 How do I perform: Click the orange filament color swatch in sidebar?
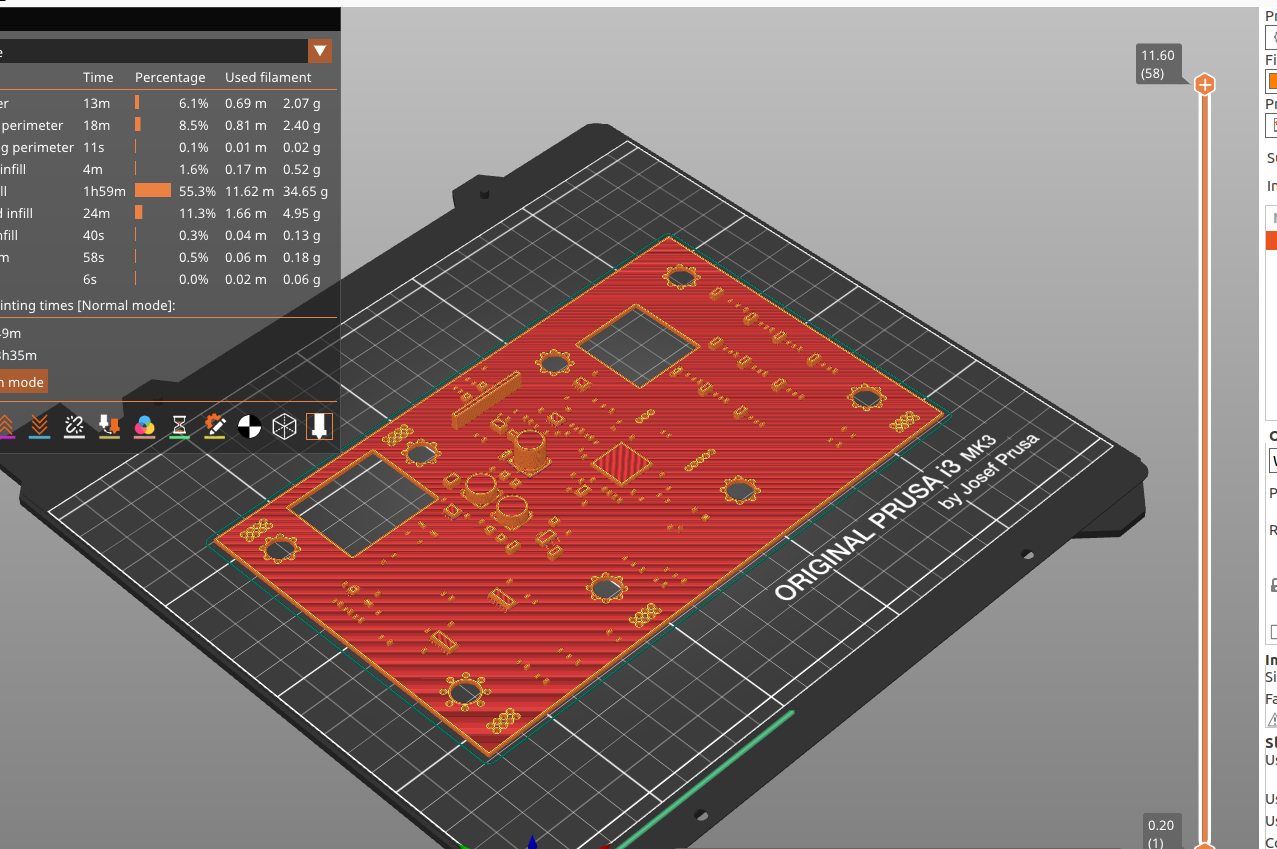point(1272,81)
